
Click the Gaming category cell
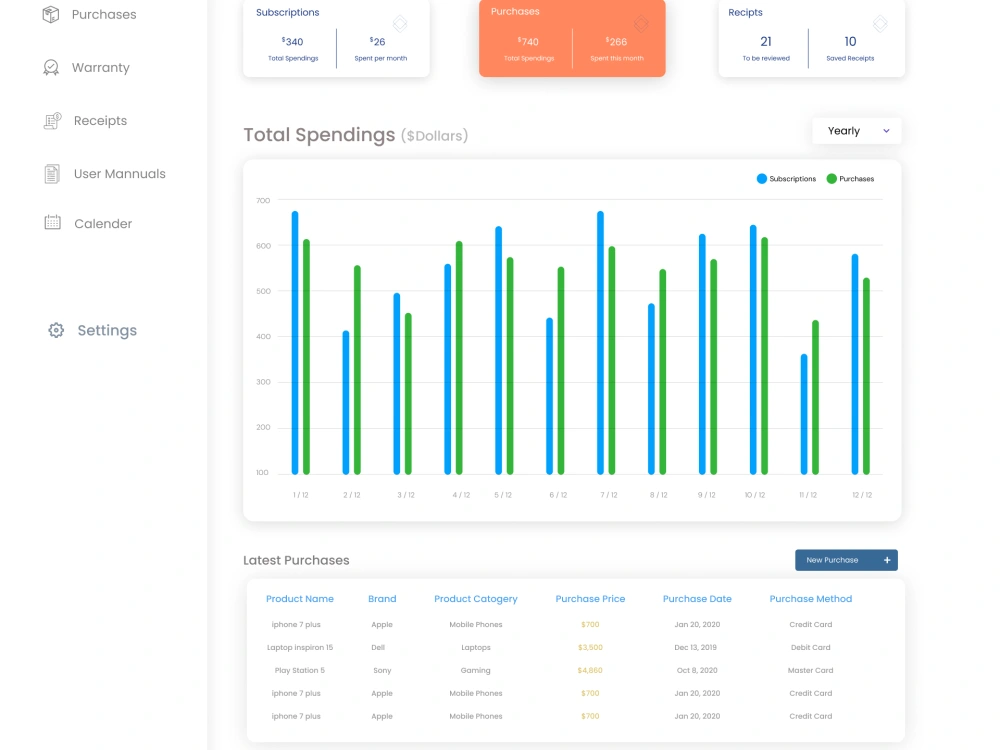click(x=476, y=670)
